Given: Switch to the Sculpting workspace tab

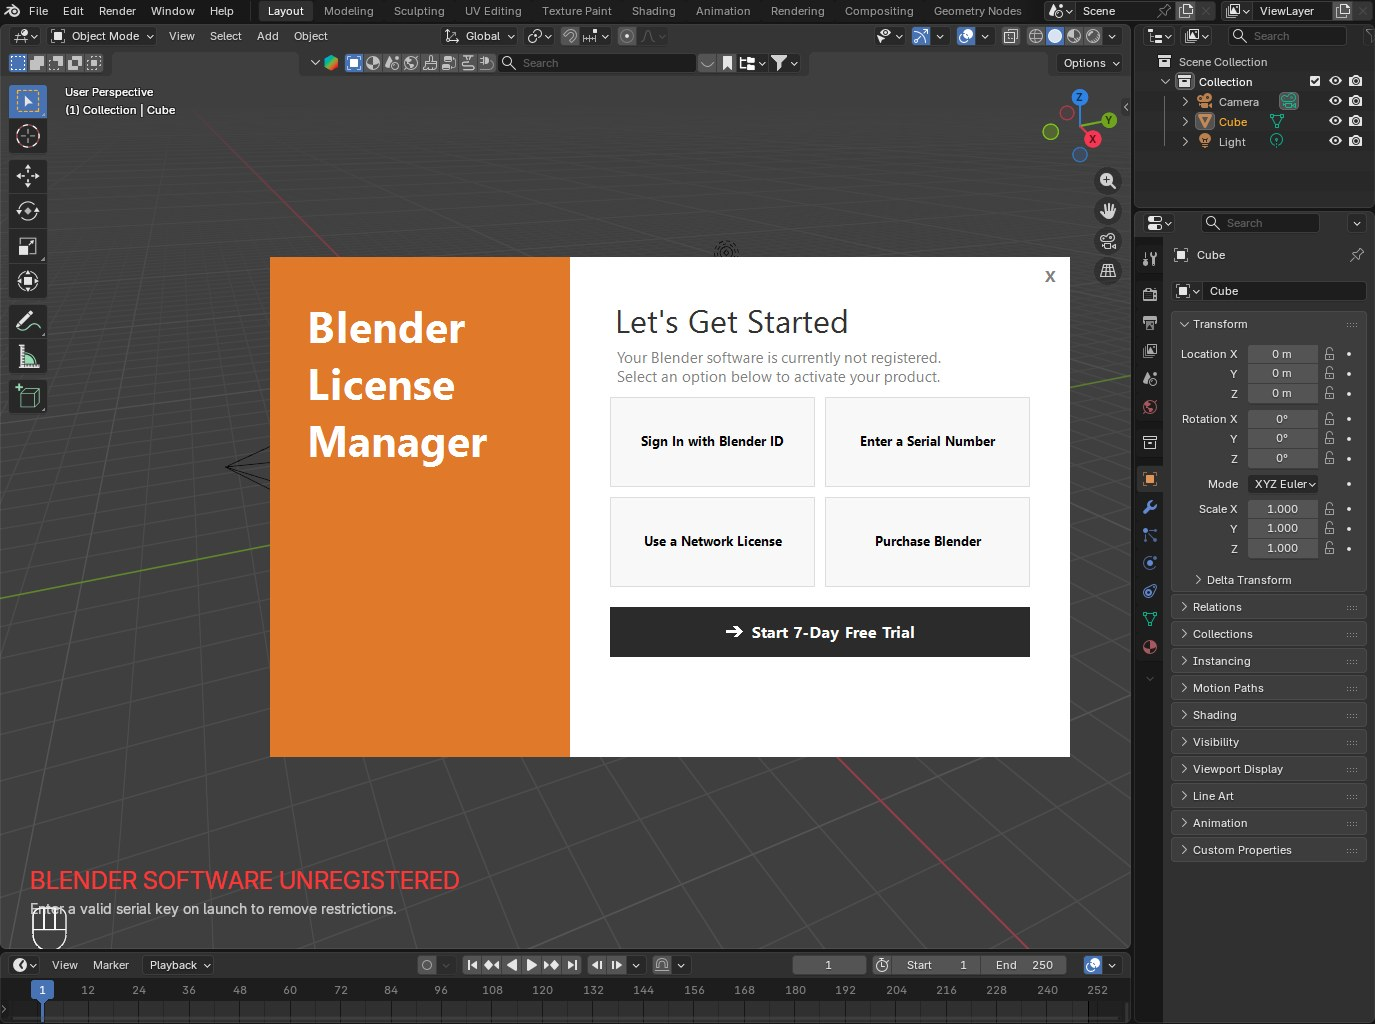Looking at the screenshot, I should (x=419, y=11).
